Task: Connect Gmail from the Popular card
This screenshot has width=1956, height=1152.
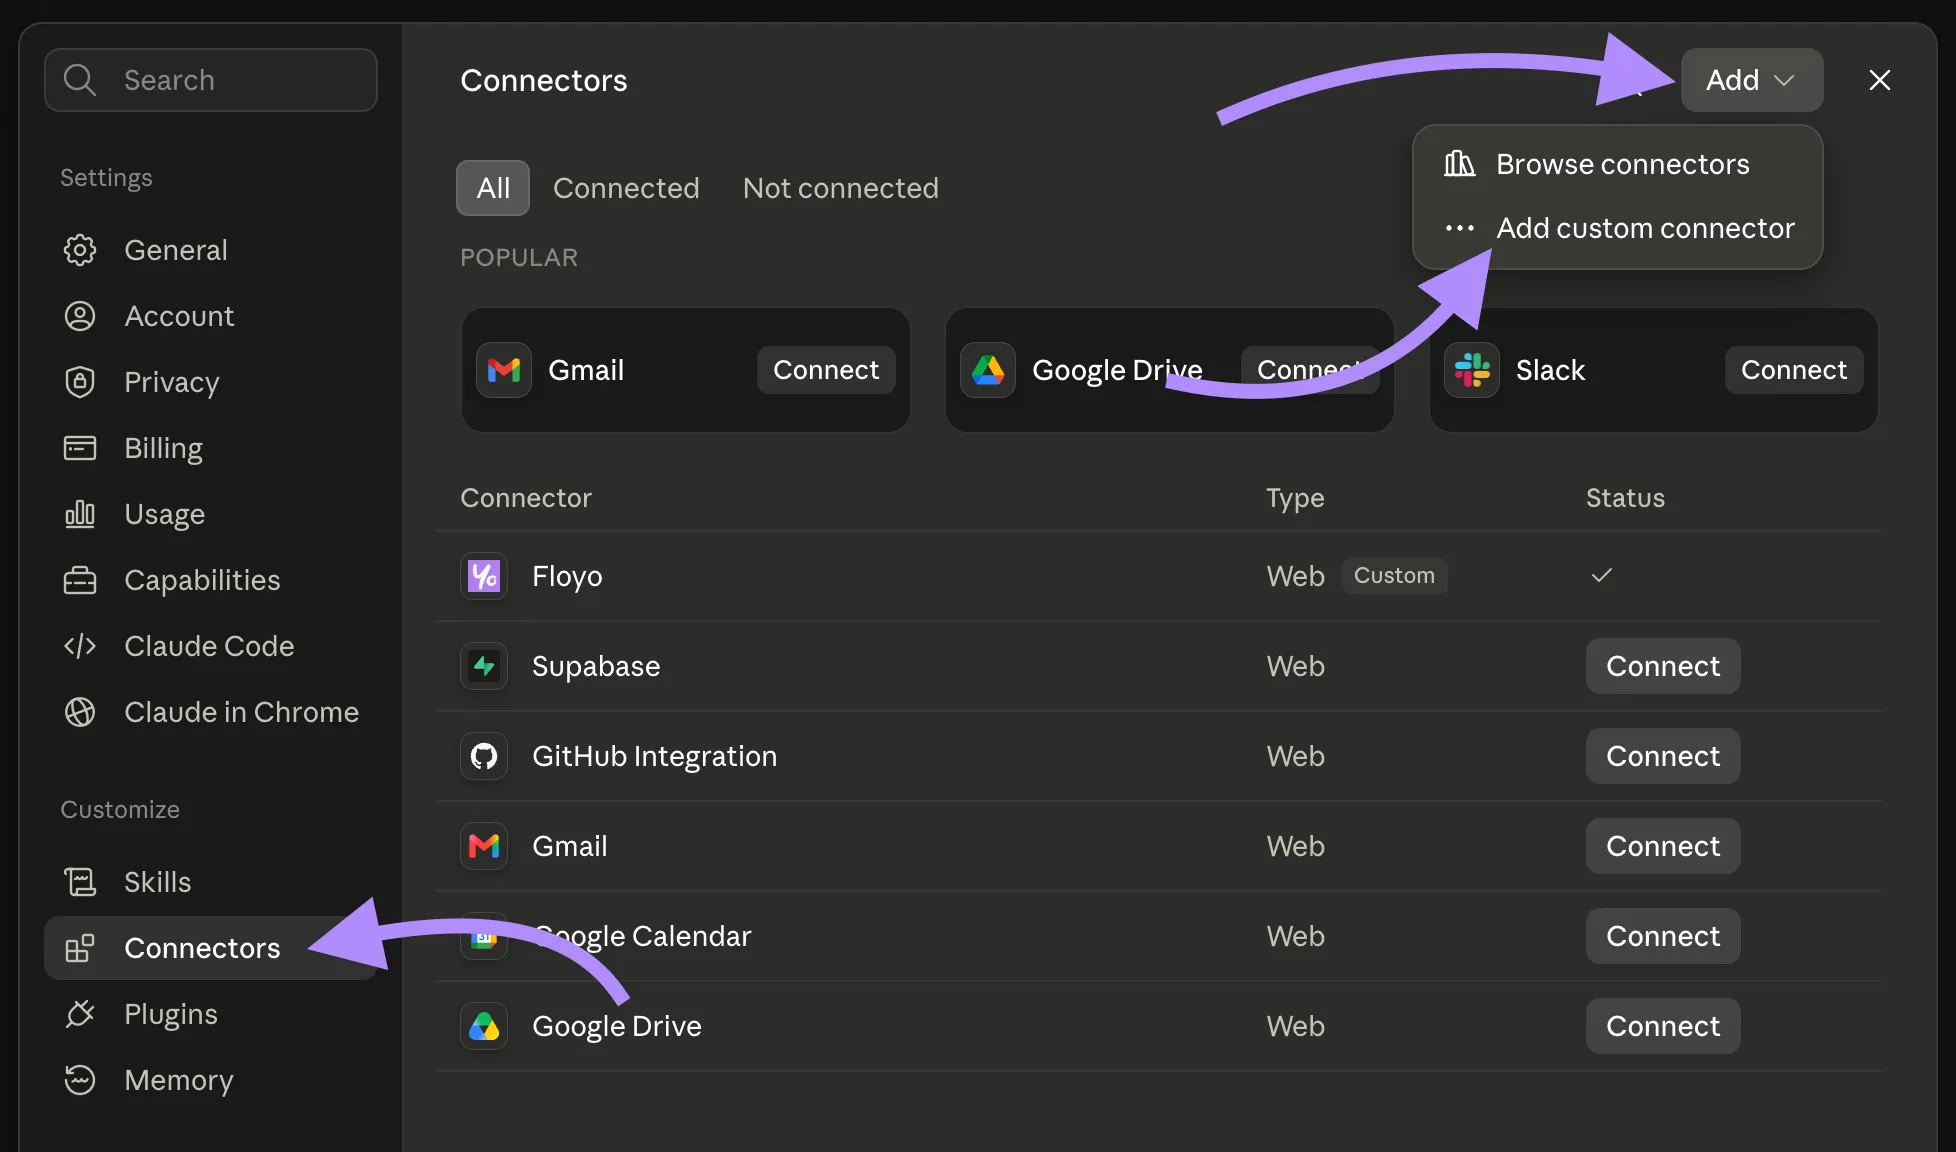Action: coord(826,370)
